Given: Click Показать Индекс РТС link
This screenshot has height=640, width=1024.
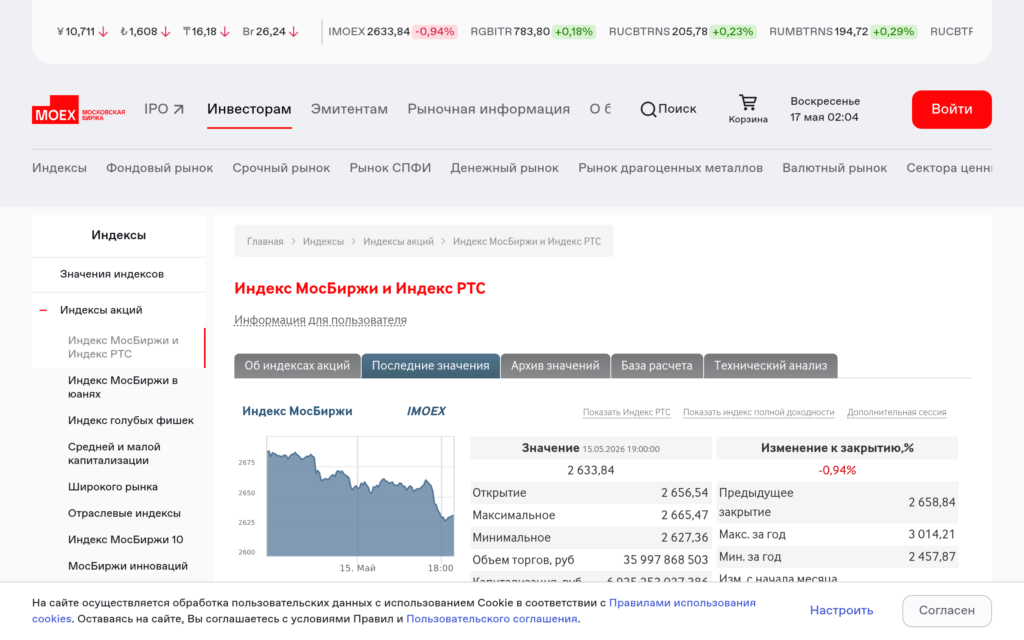Looking at the screenshot, I should coord(626,412).
